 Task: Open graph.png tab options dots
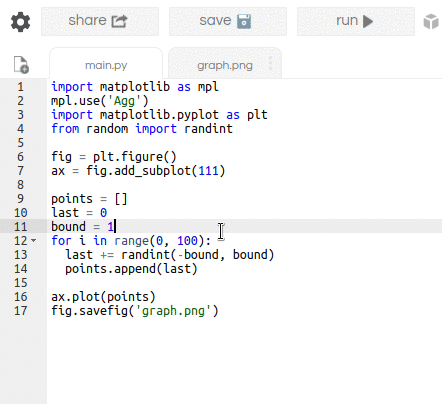(x=270, y=63)
